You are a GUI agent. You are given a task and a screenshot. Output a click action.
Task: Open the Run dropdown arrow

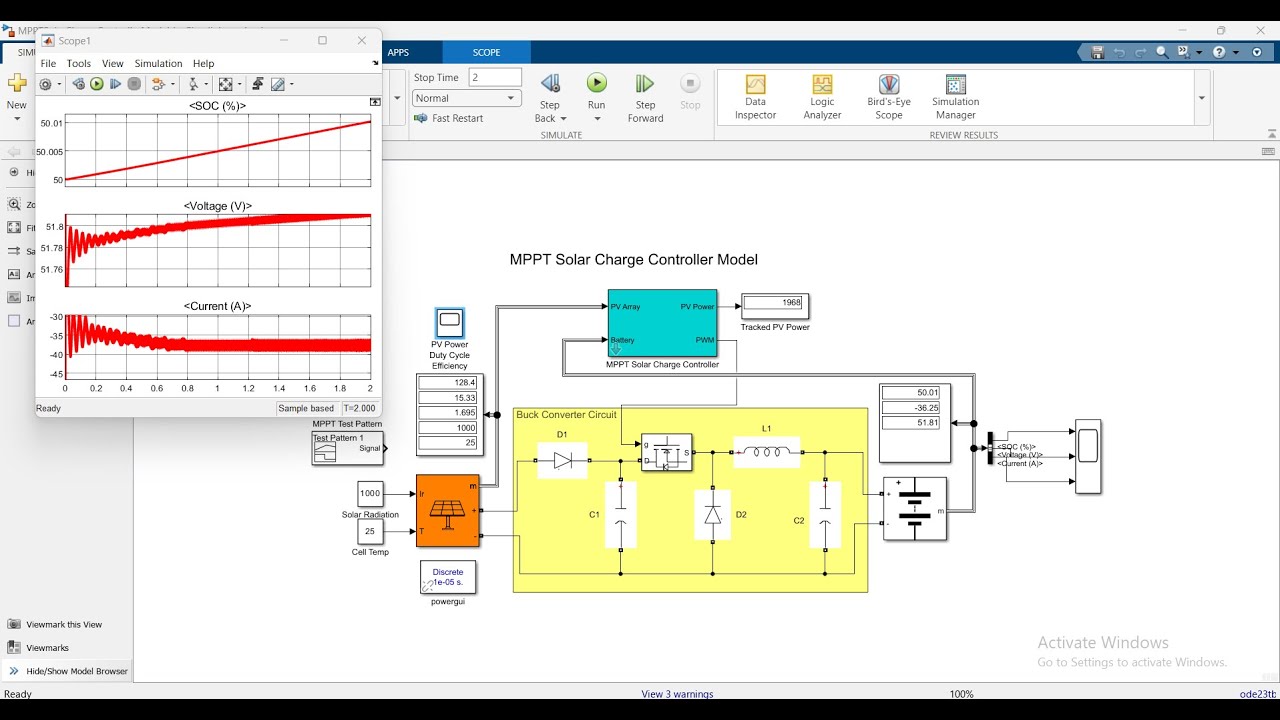click(597, 119)
